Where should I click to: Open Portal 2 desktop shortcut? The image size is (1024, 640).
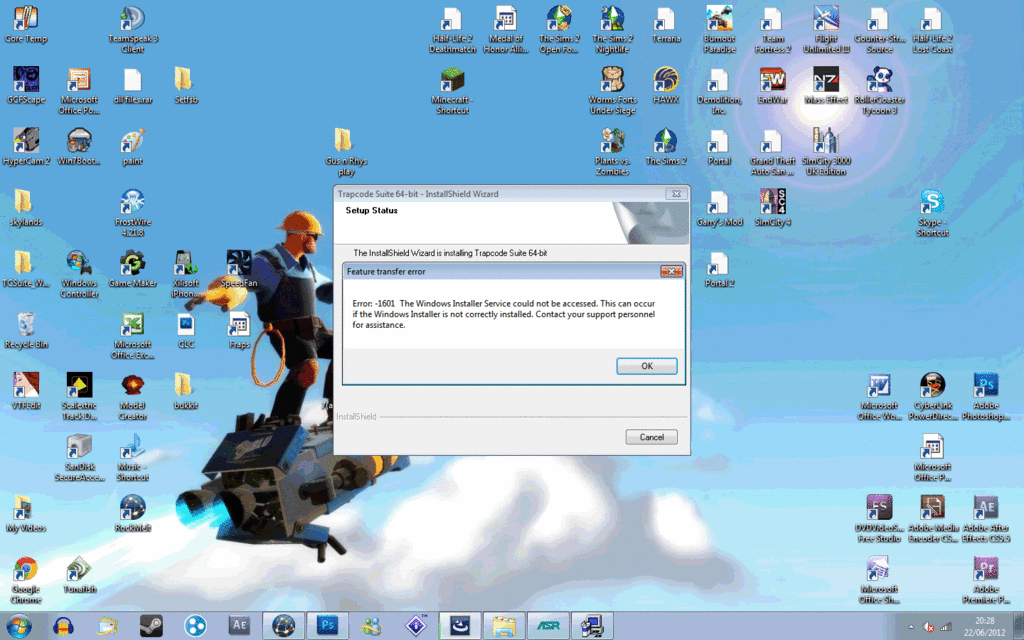[719, 268]
